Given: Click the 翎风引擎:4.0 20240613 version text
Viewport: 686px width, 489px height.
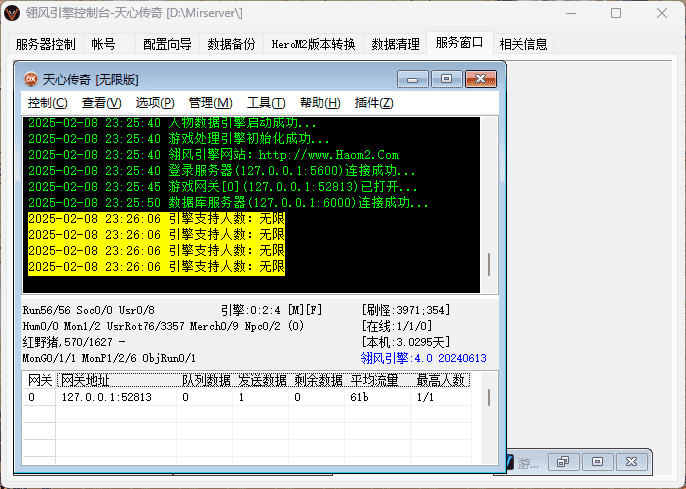Looking at the screenshot, I should [424, 358].
